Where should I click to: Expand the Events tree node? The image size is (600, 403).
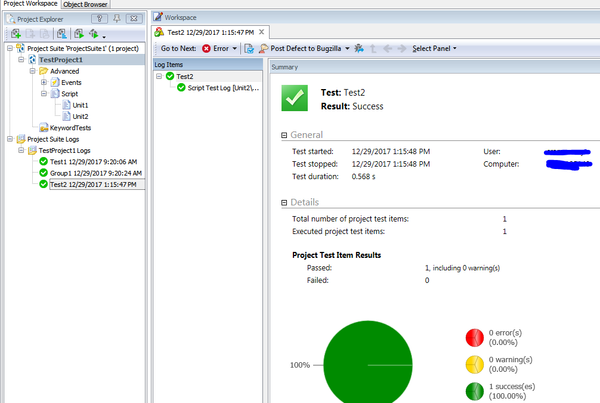pos(43,83)
